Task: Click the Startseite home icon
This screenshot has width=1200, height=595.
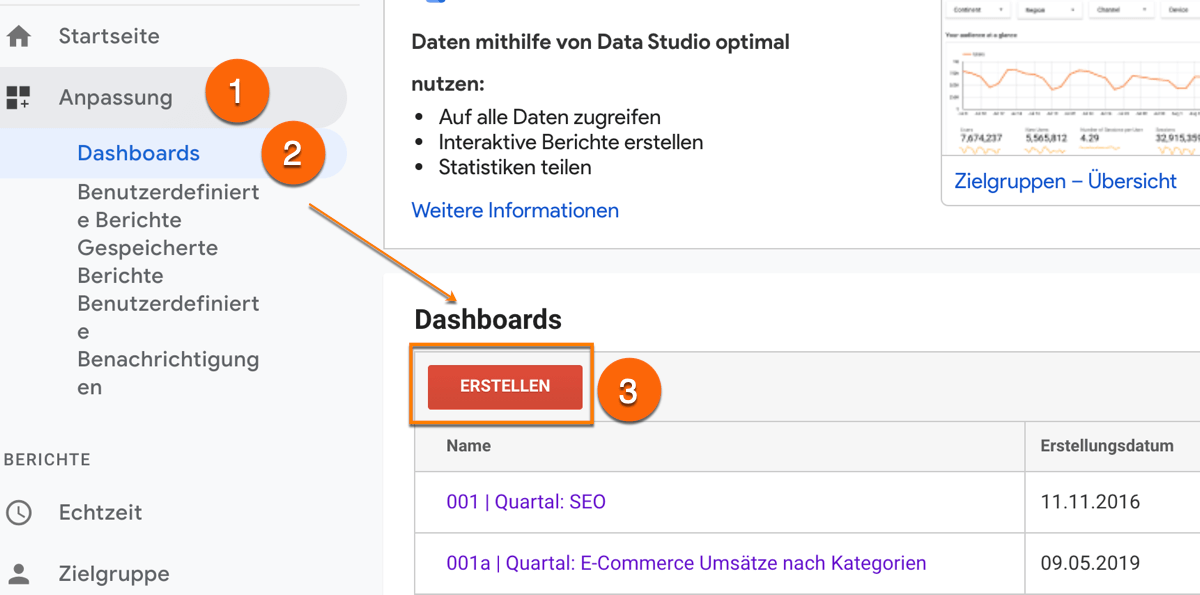Action: pos(21,35)
